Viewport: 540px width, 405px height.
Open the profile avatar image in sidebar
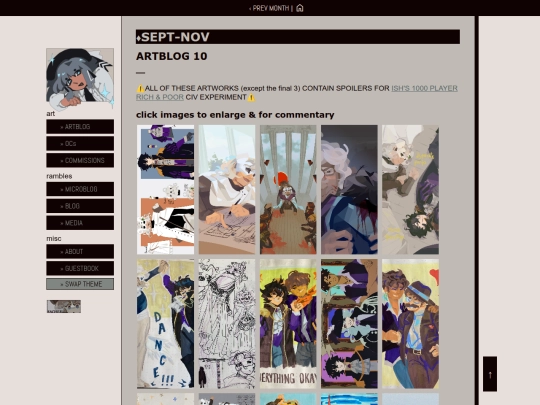80,79
